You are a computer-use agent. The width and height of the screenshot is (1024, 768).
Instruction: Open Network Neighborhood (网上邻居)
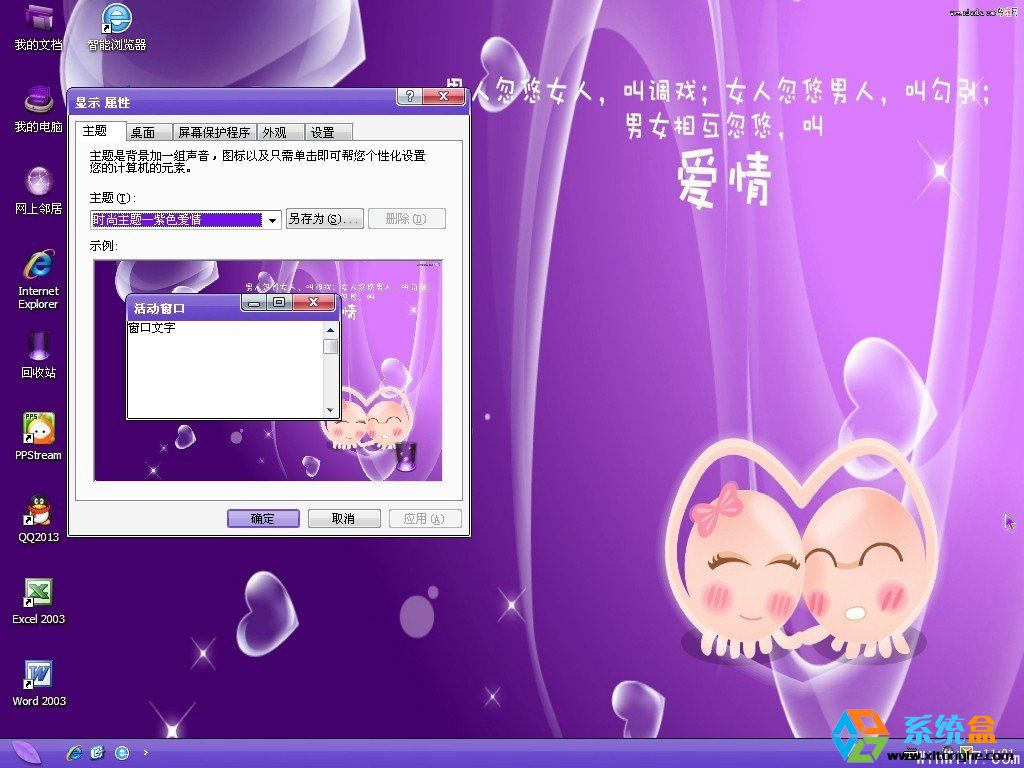(x=36, y=185)
